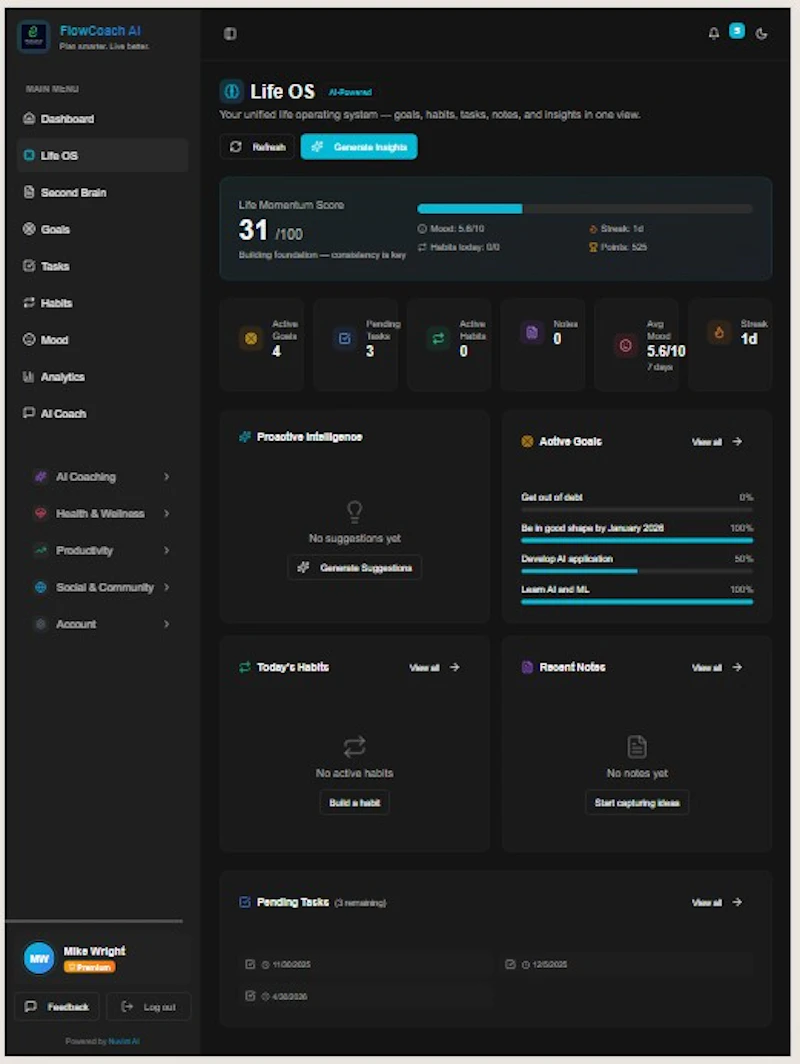800x1064 pixels.
Task: Click the Life Momentum Score progress bar
Action: [x=585, y=209]
